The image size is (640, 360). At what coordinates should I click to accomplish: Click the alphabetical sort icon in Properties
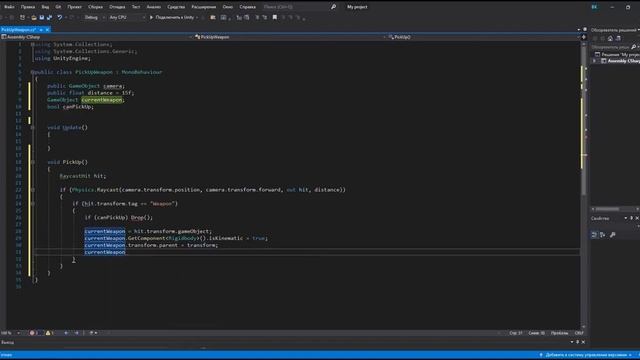pos(603,235)
